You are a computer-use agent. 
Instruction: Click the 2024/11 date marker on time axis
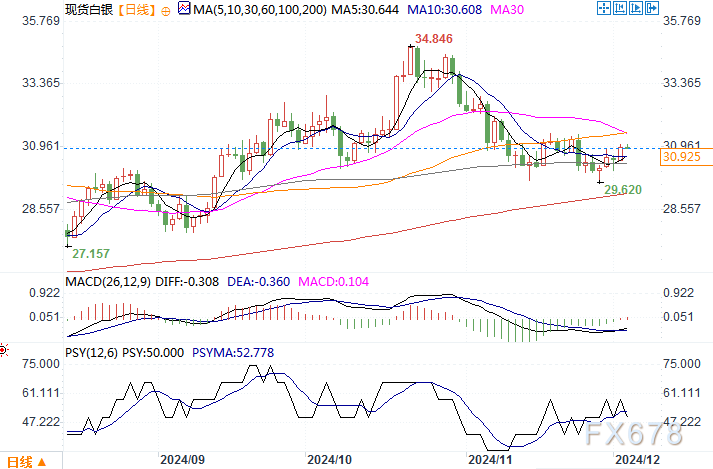(490, 460)
